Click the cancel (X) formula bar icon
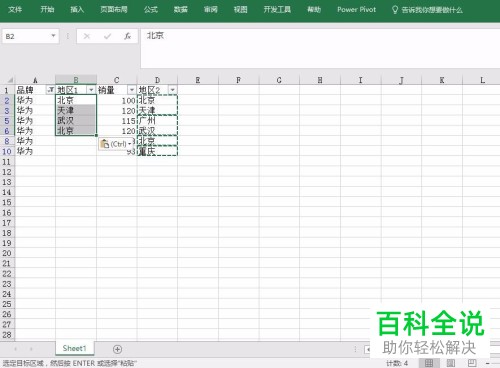The width and height of the screenshot is (500, 368). pyautogui.click(x=87, y=36)
